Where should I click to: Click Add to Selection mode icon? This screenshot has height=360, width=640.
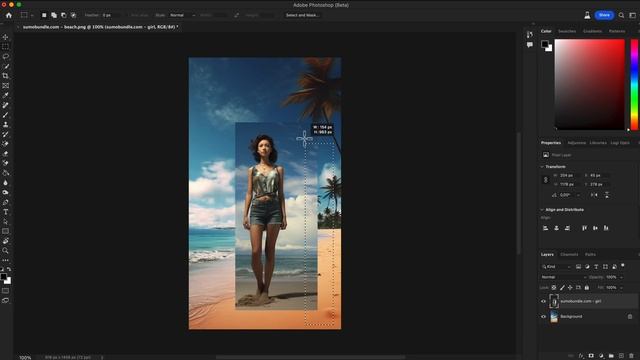pos(54,15)
